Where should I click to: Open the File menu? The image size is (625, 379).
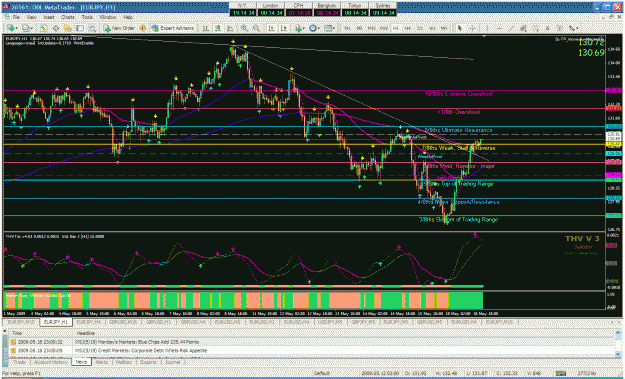(16, 18)
